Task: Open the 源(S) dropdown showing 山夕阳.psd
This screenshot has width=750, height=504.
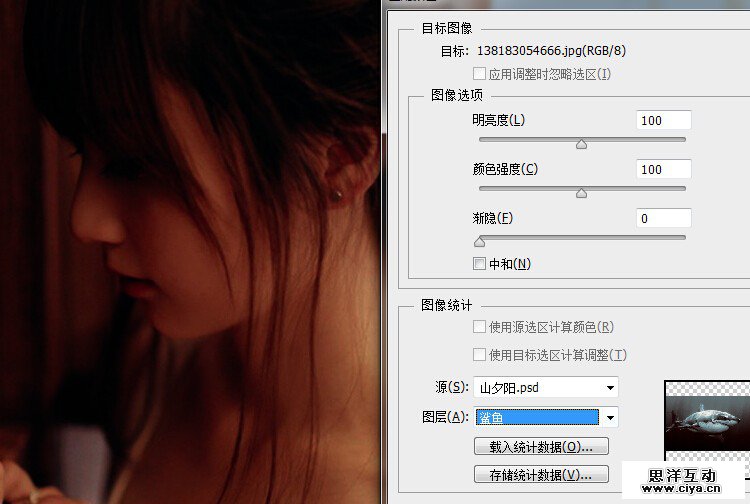Action: [546, 387]
